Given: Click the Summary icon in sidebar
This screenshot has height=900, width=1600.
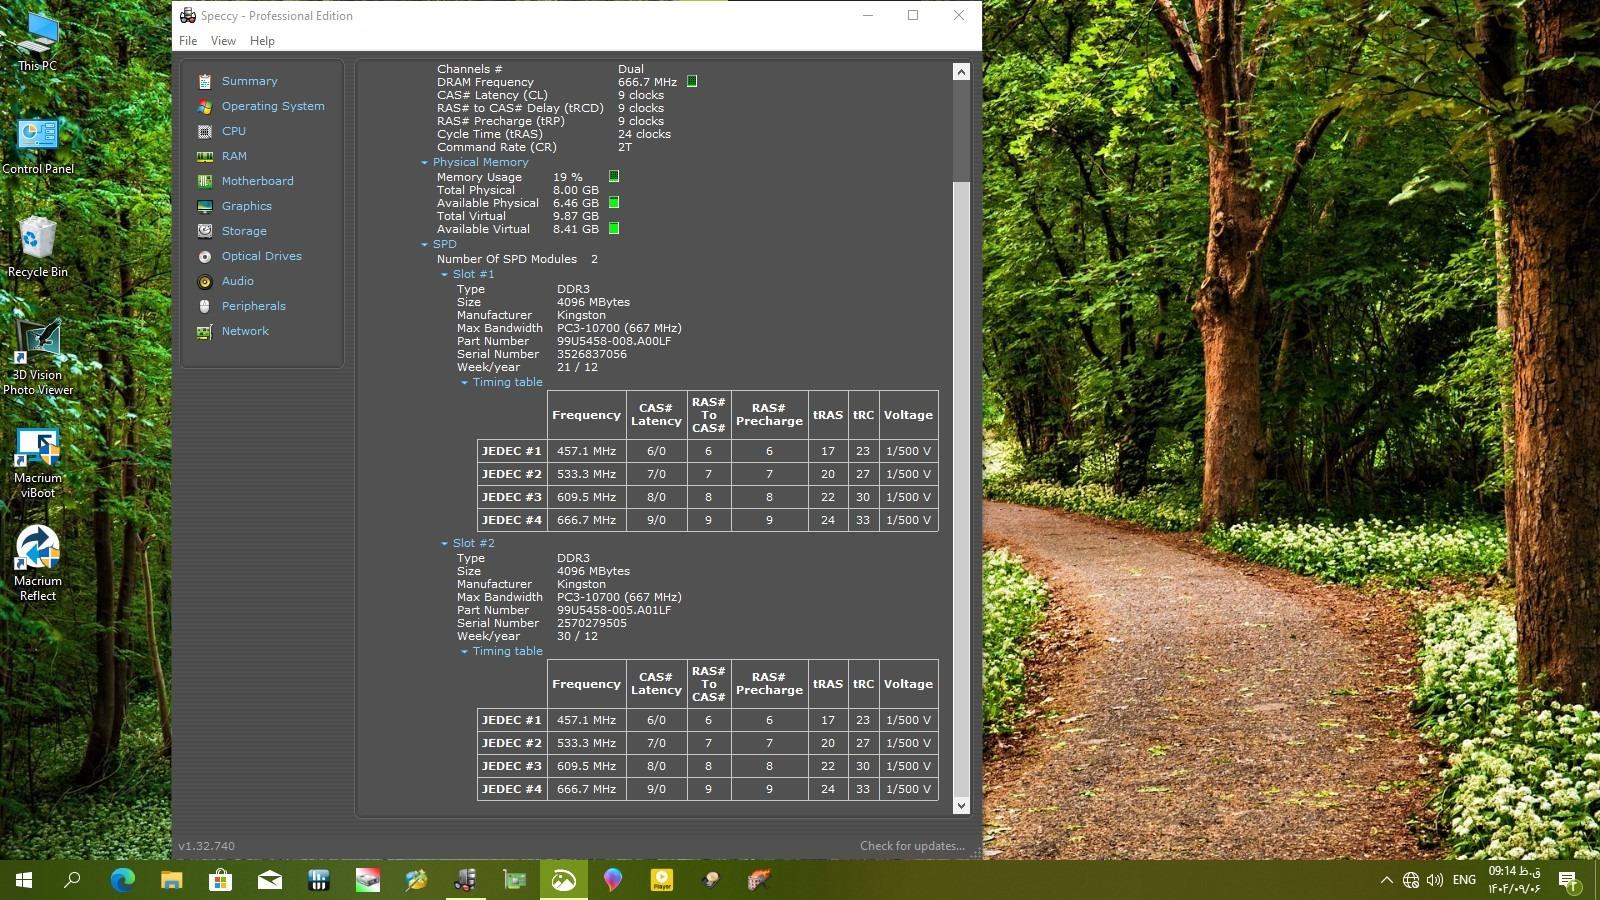Looking at the screenshot, I should point(205,82).
